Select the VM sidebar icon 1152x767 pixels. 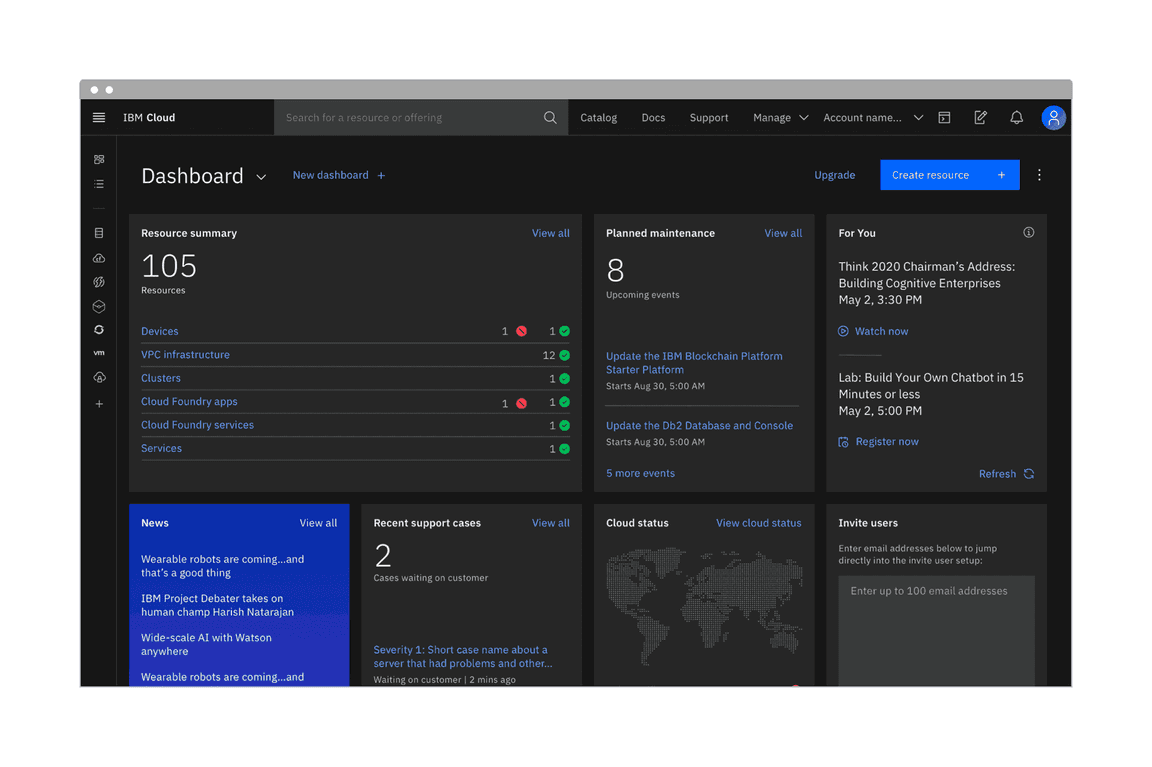(x=99, y=352)
